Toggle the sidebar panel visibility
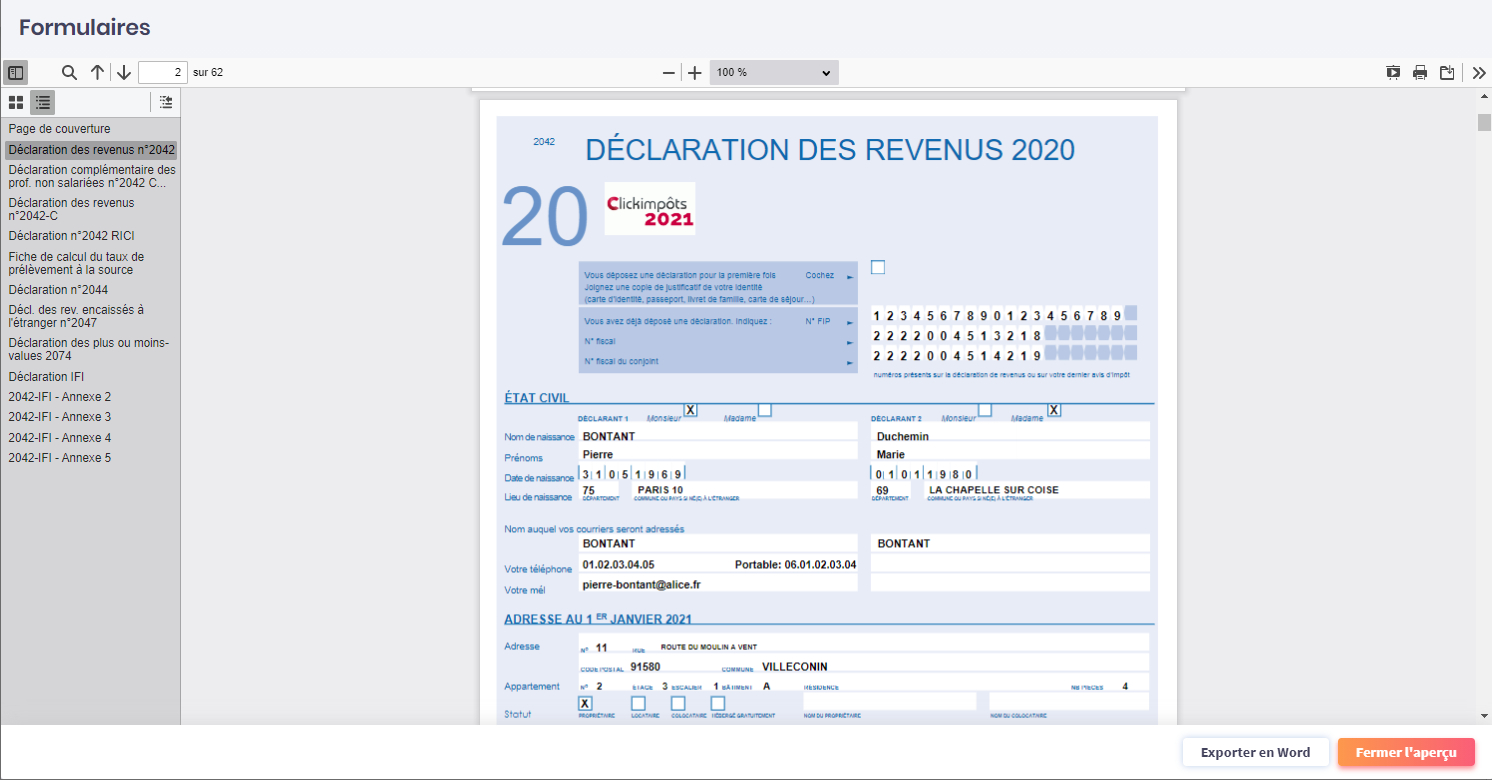Viewport: 1492px width, 780px height. [15, 72]
